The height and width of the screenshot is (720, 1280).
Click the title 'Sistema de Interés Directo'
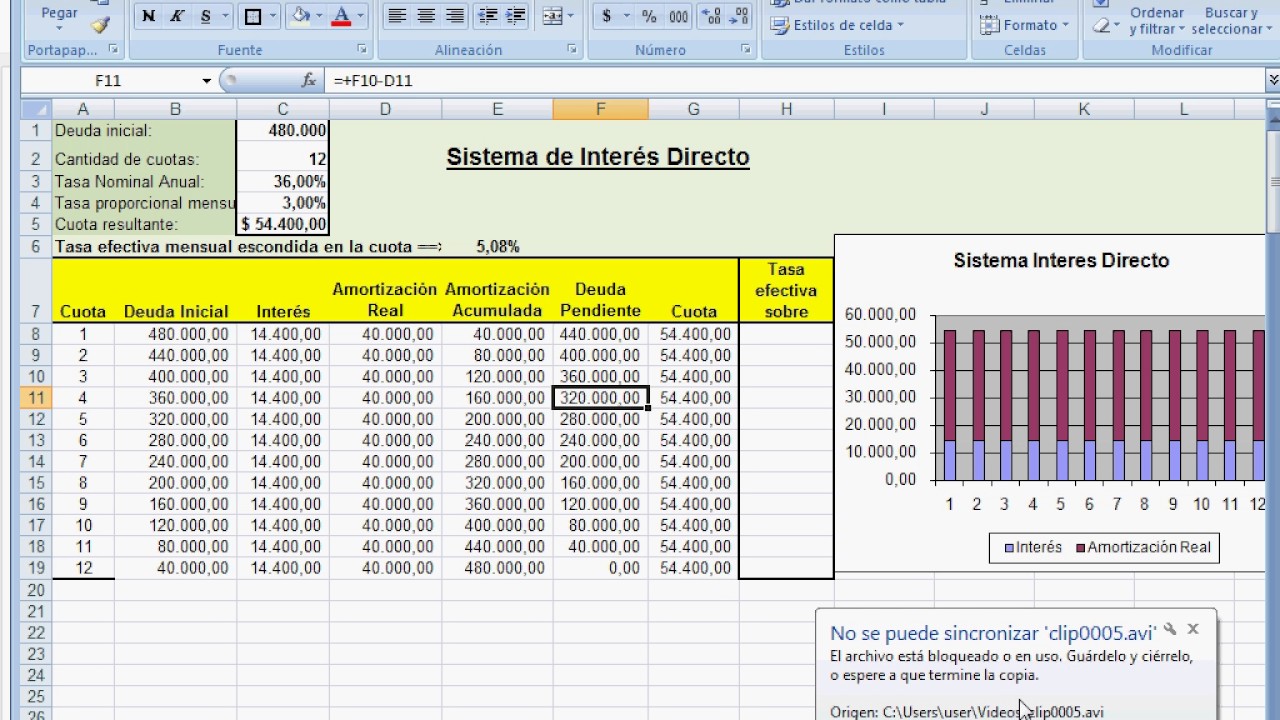[598, 157]
